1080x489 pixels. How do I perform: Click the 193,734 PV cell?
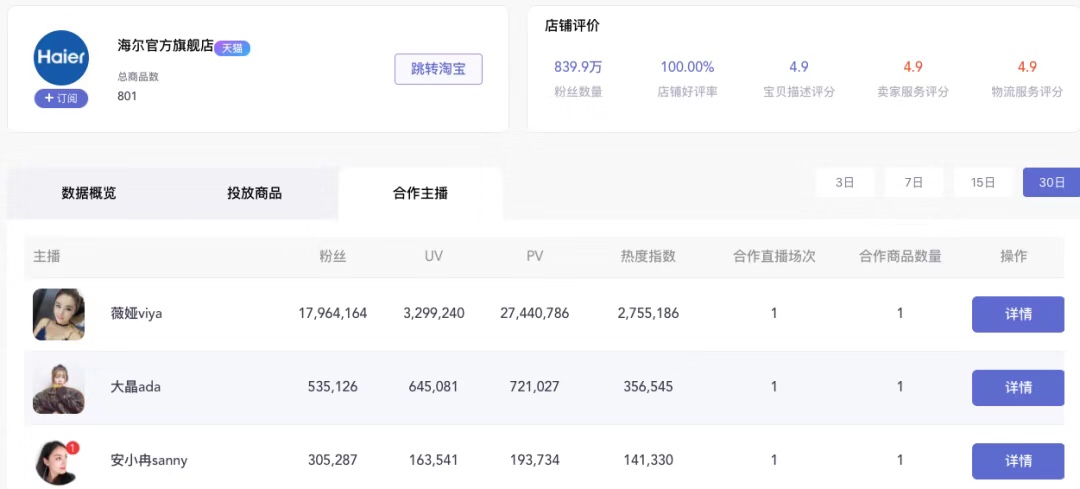pyautogui.click(x=535, y=460)
